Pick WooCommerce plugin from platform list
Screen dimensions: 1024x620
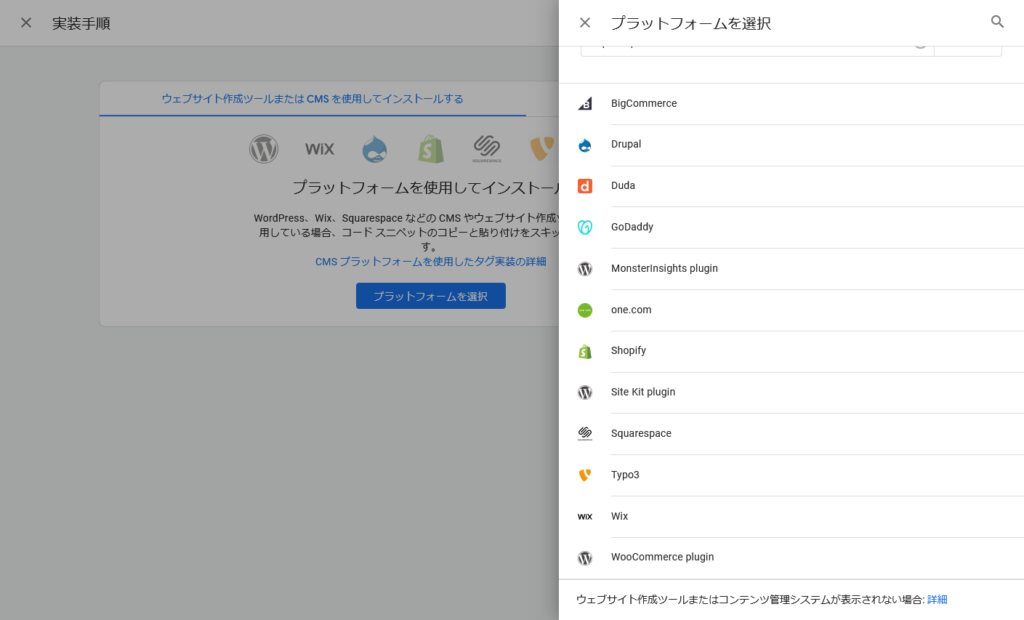662,557
